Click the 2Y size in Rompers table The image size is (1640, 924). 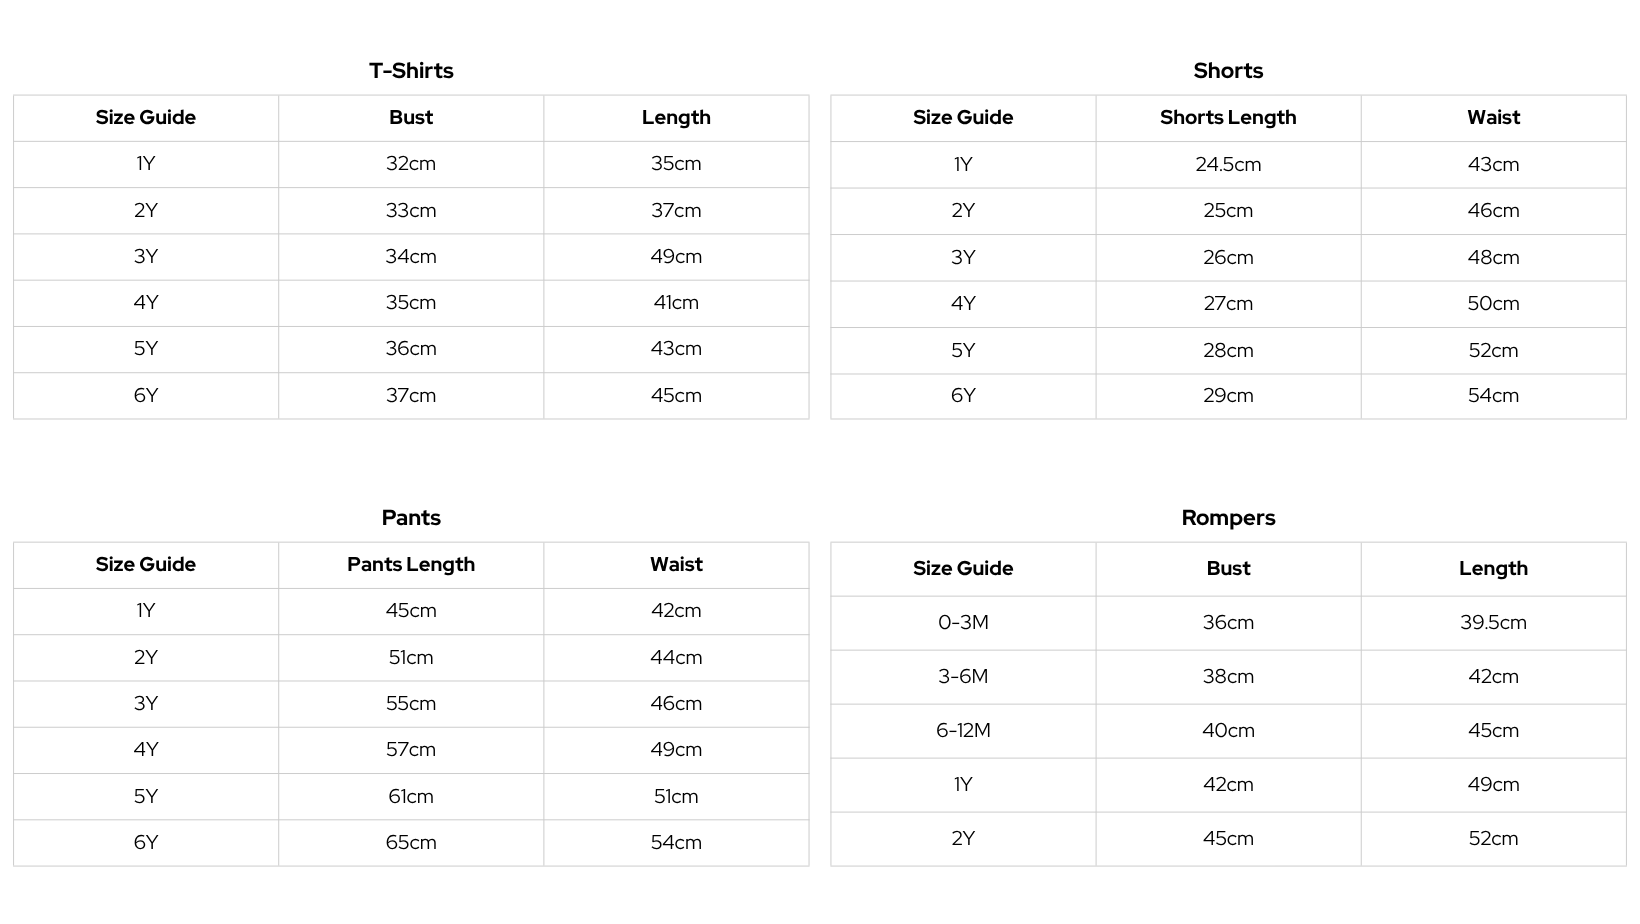963,839
